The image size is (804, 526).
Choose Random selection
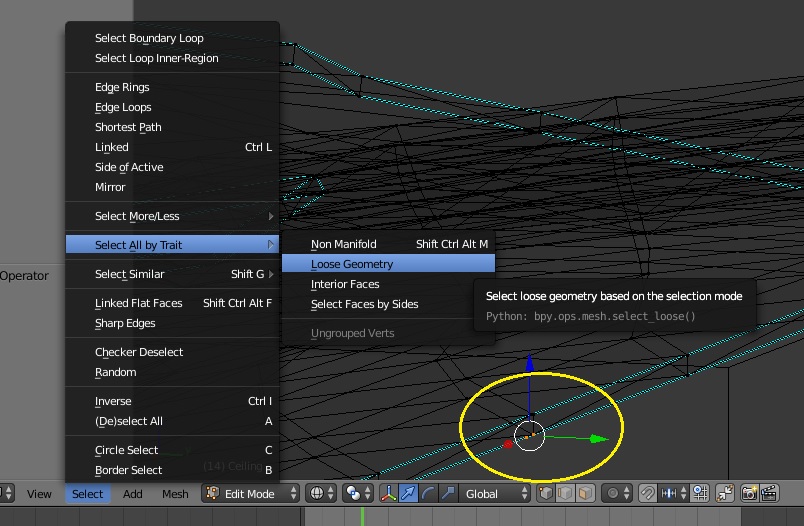(x=172, y=372)
